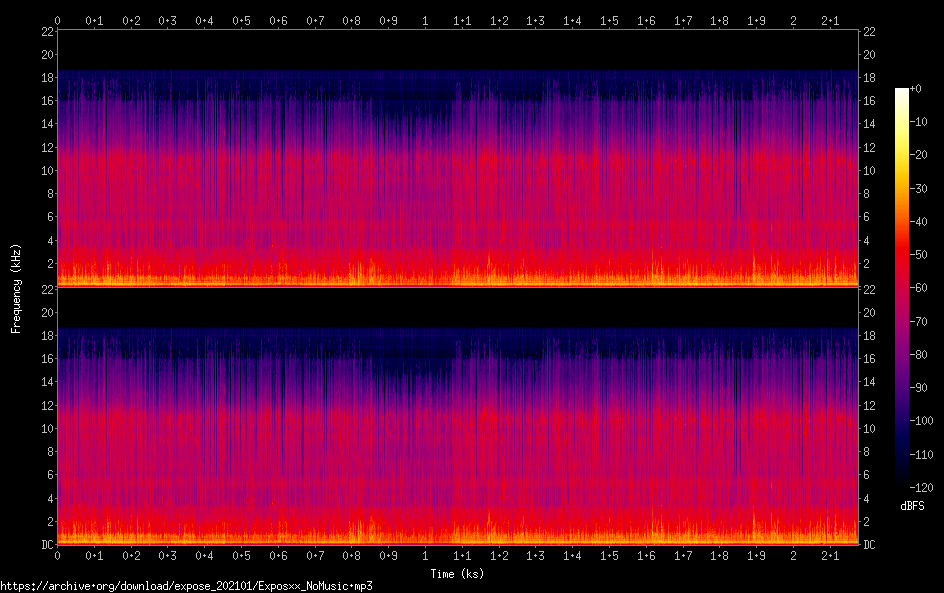944x593 pixels.
Task: Click the '-80' label on the color scale
Action: (919, 355)
